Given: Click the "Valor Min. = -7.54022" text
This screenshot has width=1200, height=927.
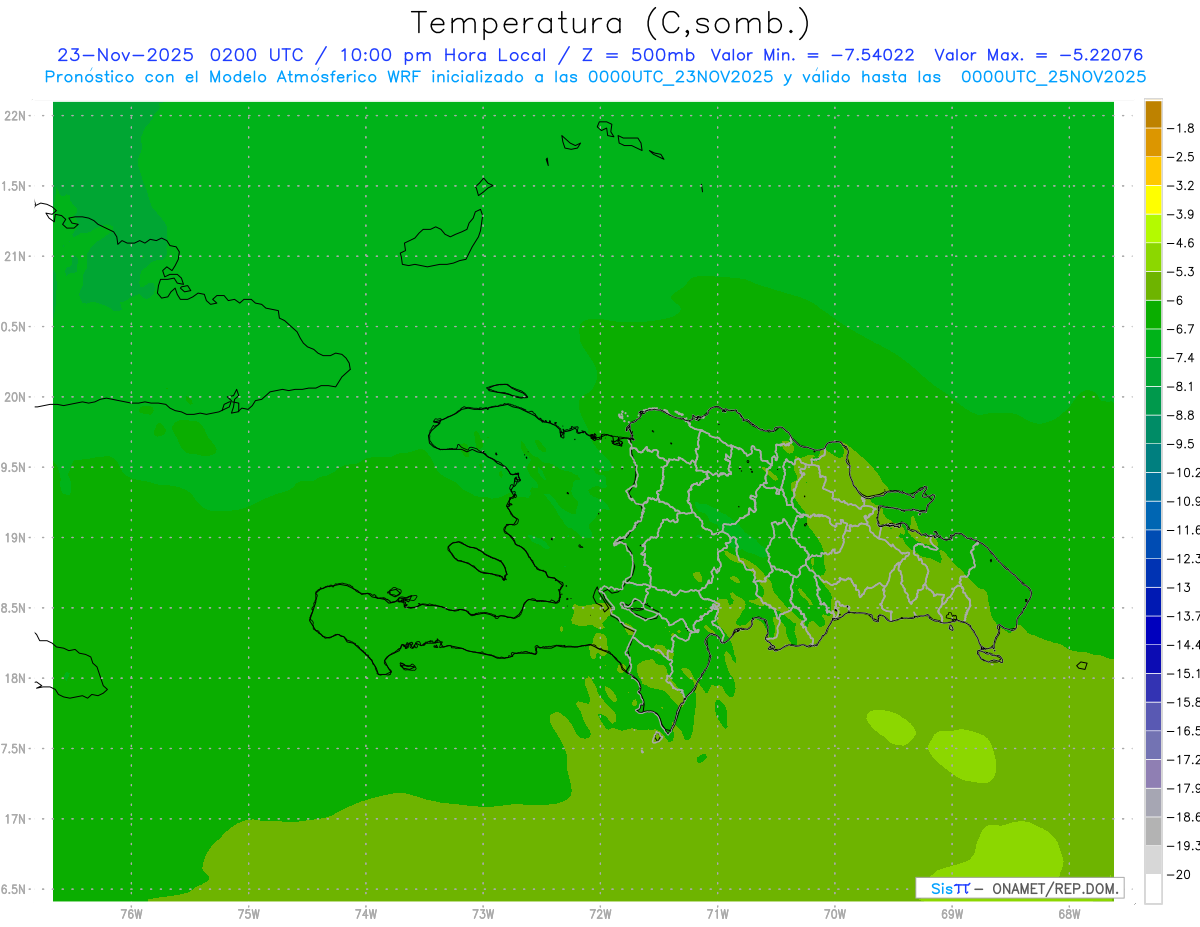Looking at the screenshot, I should (811, 55).
